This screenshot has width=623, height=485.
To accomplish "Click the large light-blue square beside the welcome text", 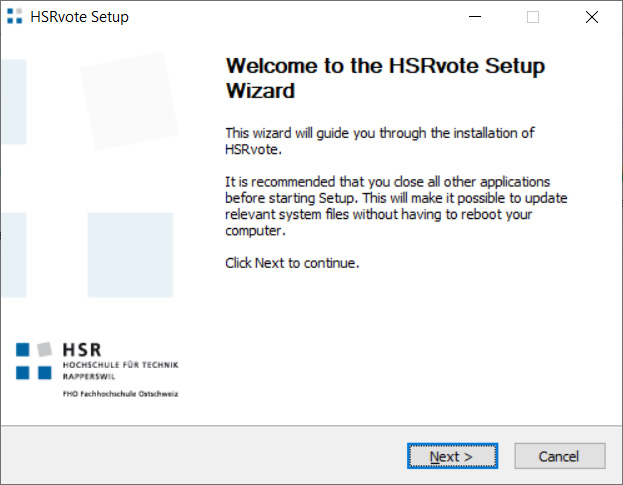I will 130,255.
